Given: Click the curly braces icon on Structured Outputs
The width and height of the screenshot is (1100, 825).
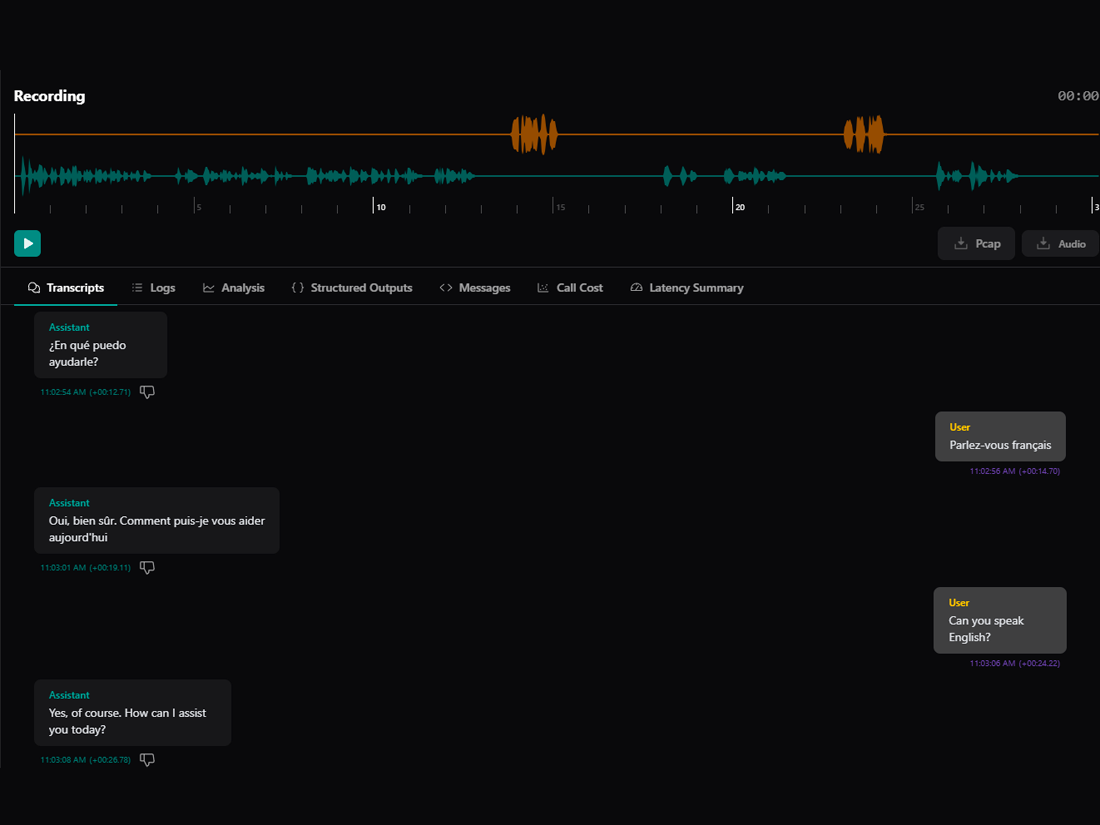Looking at the screenshot, I should point(297,288).
